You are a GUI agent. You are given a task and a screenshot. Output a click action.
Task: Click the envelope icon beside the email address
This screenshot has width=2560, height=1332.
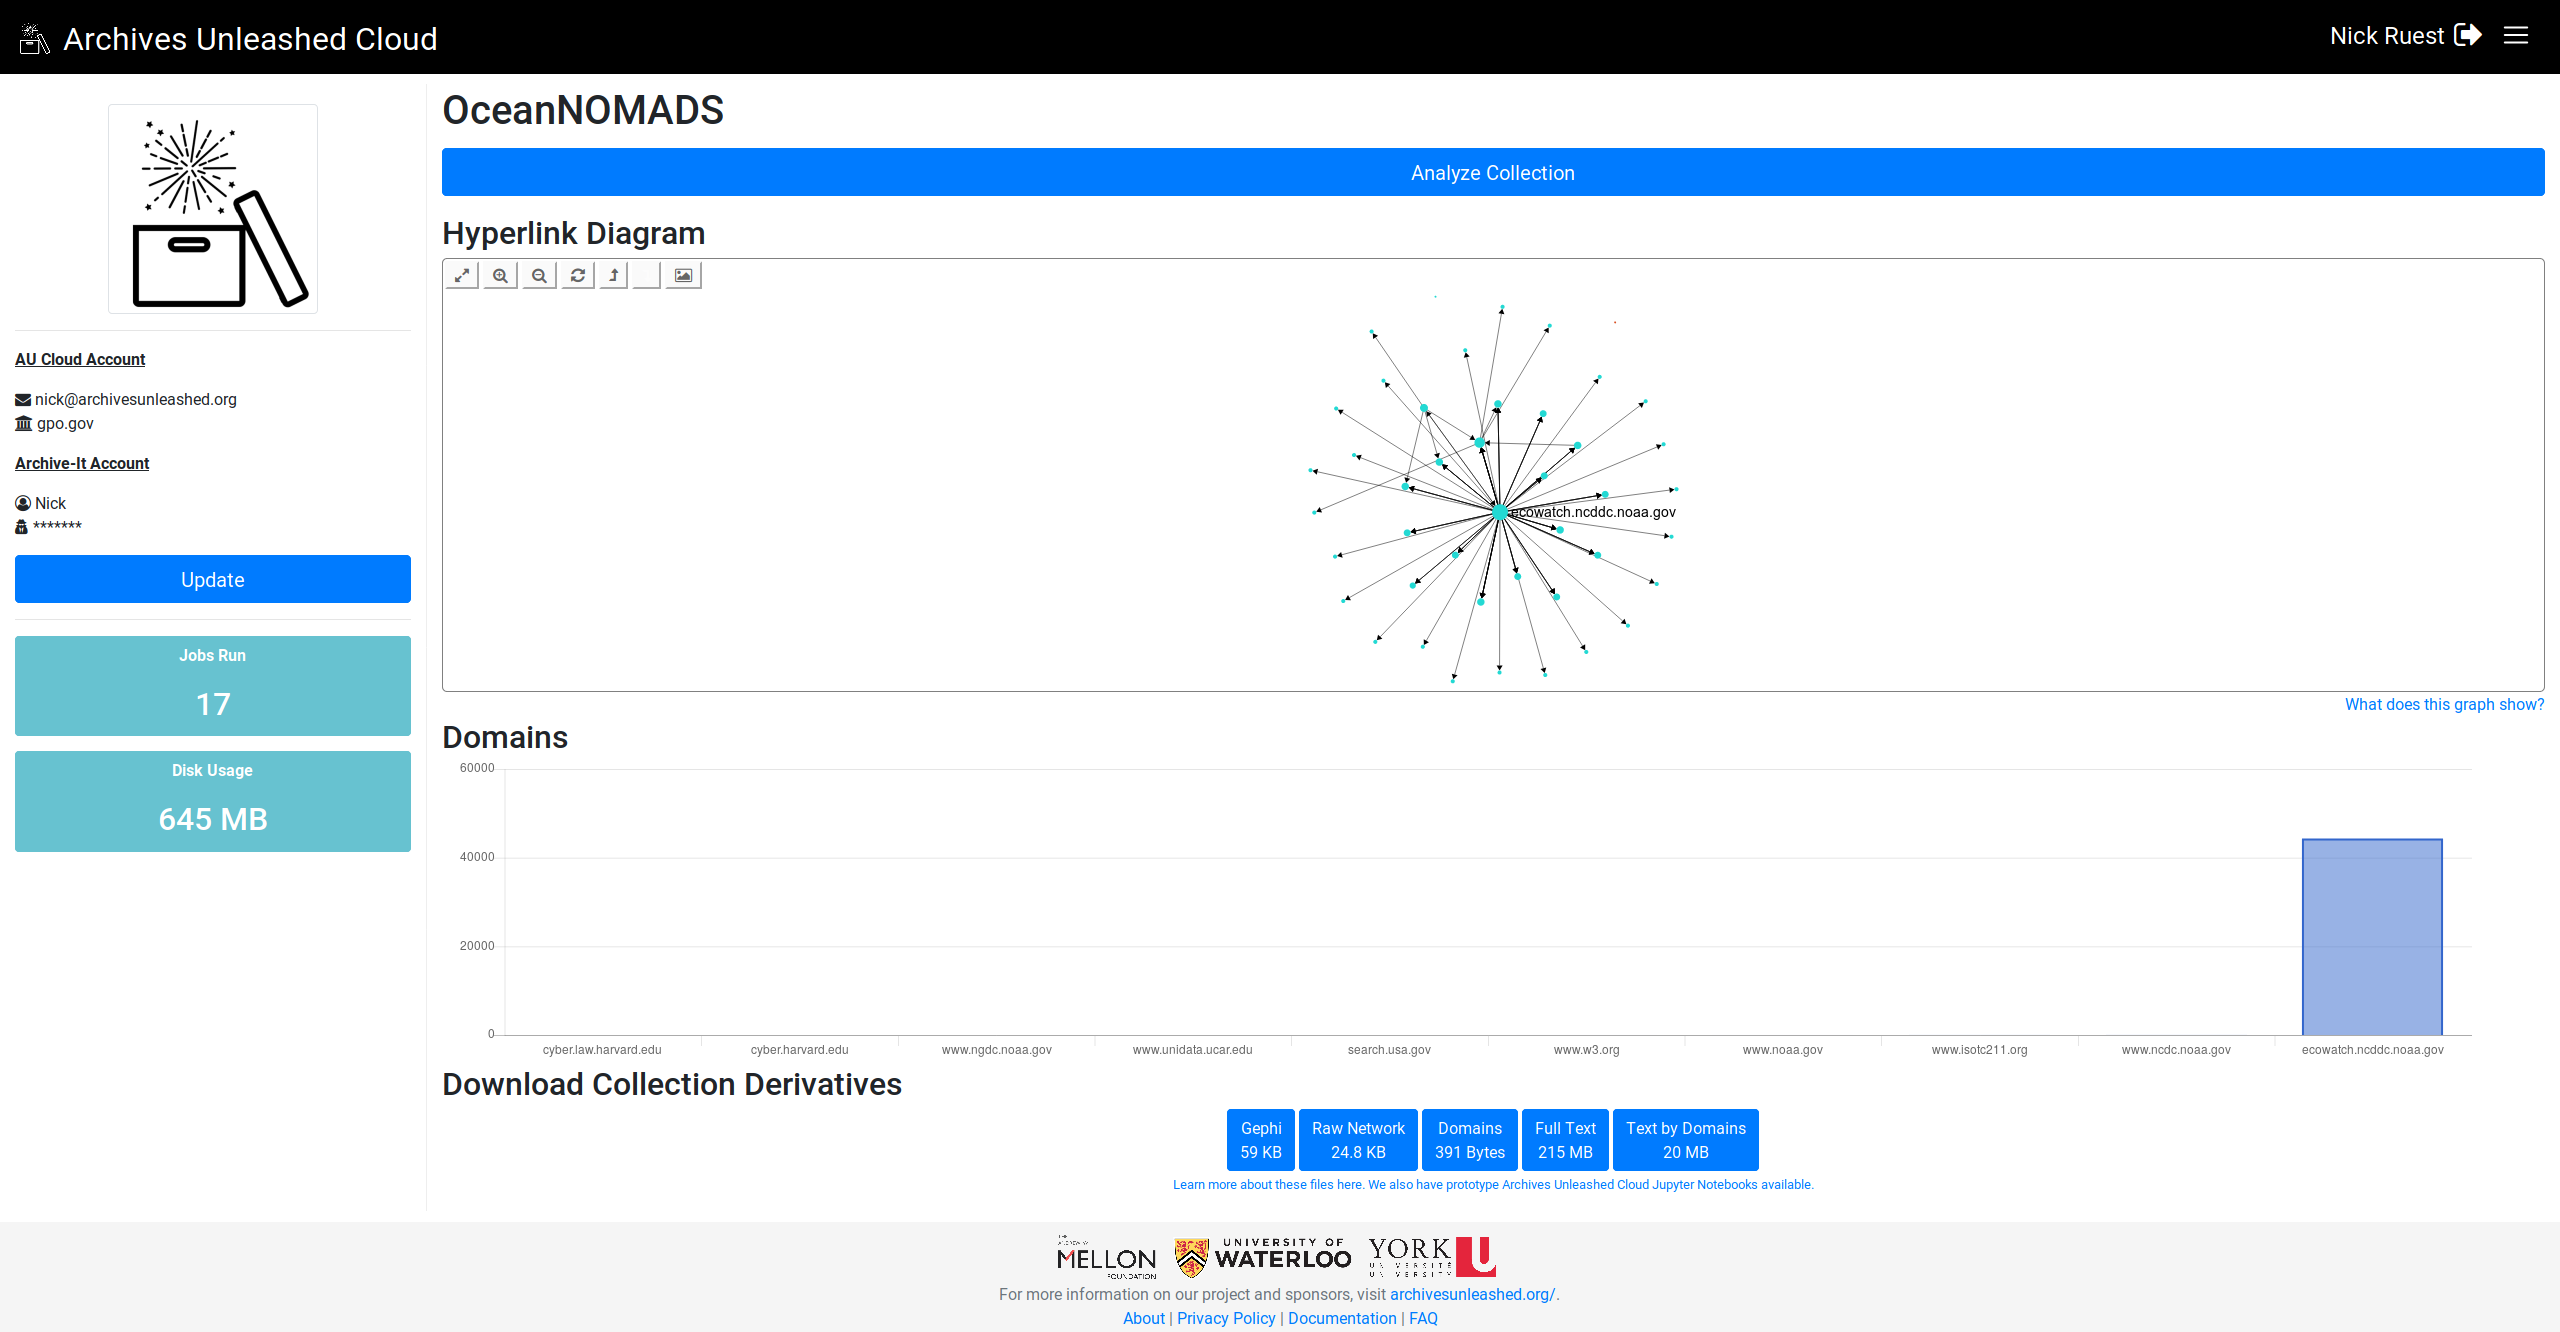tap(23, 400)
